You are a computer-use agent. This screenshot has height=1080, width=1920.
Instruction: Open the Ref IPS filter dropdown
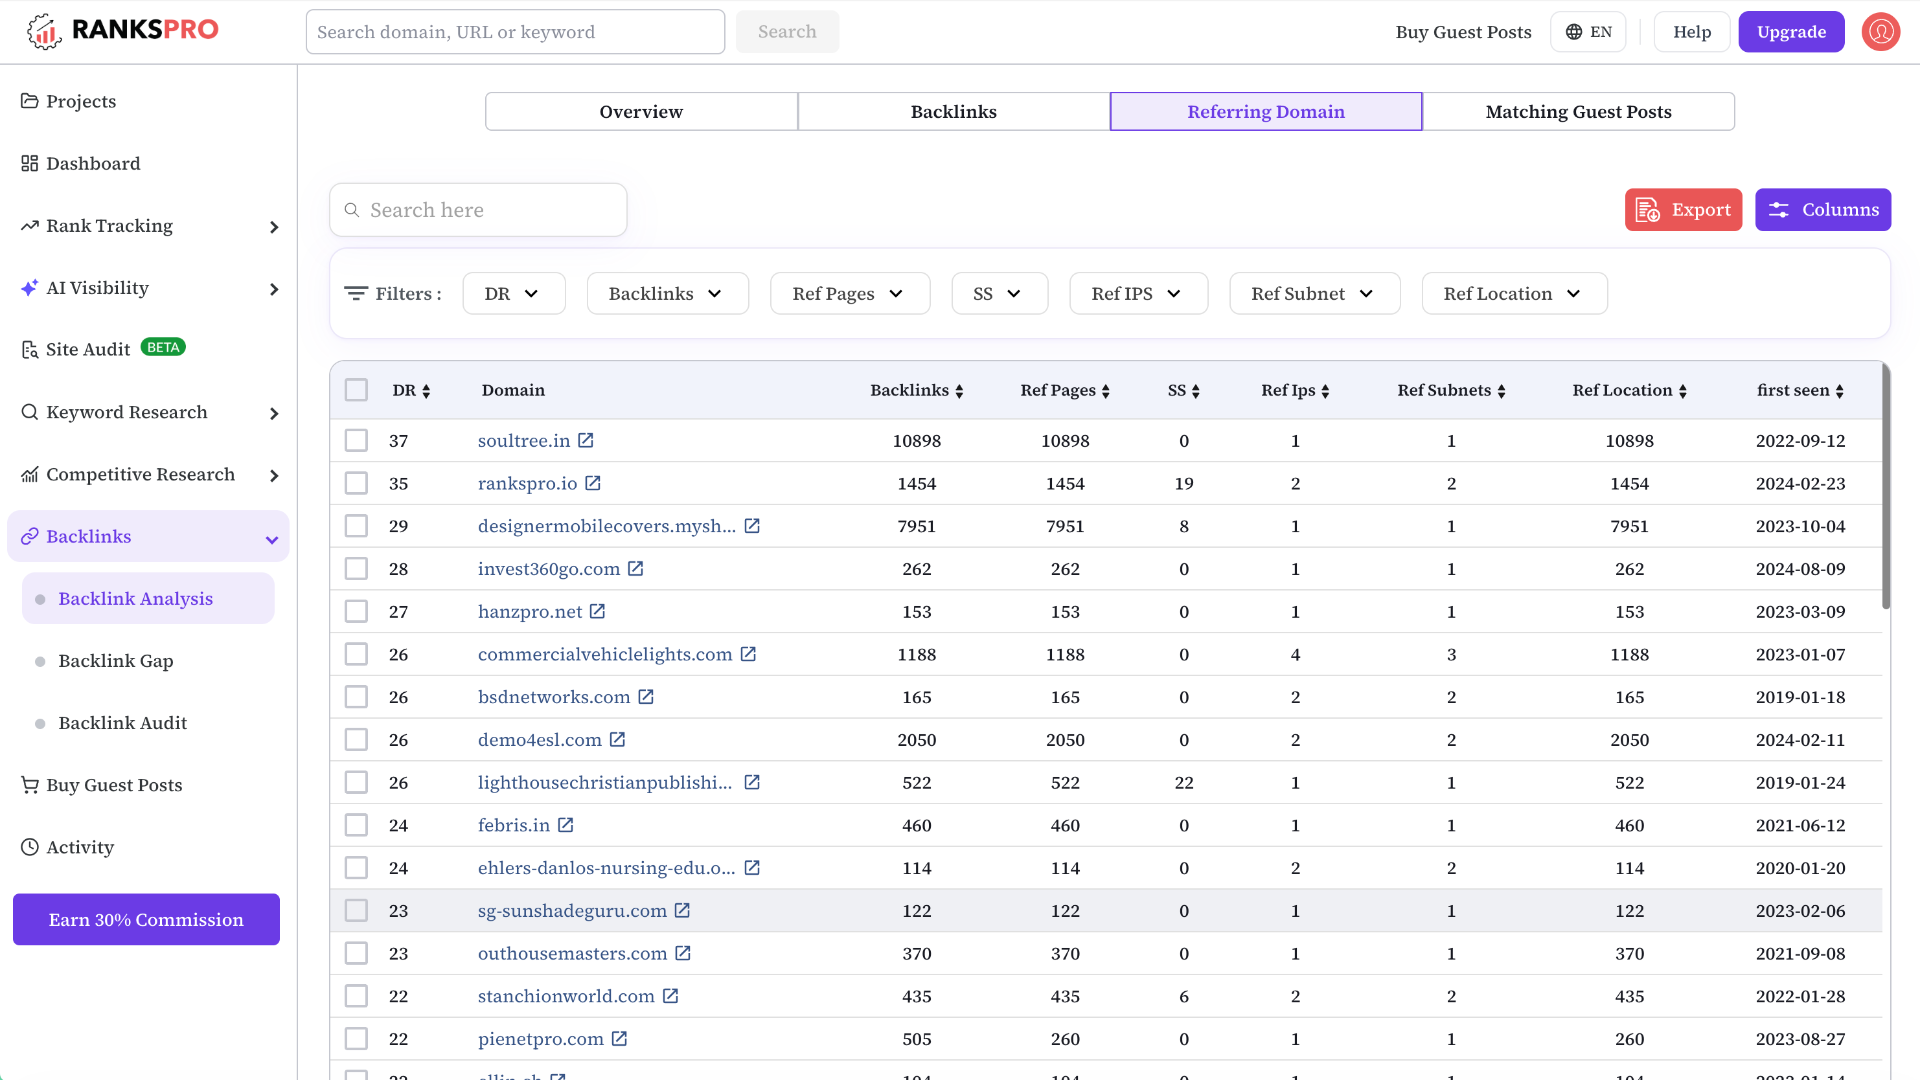[1139, 293]
